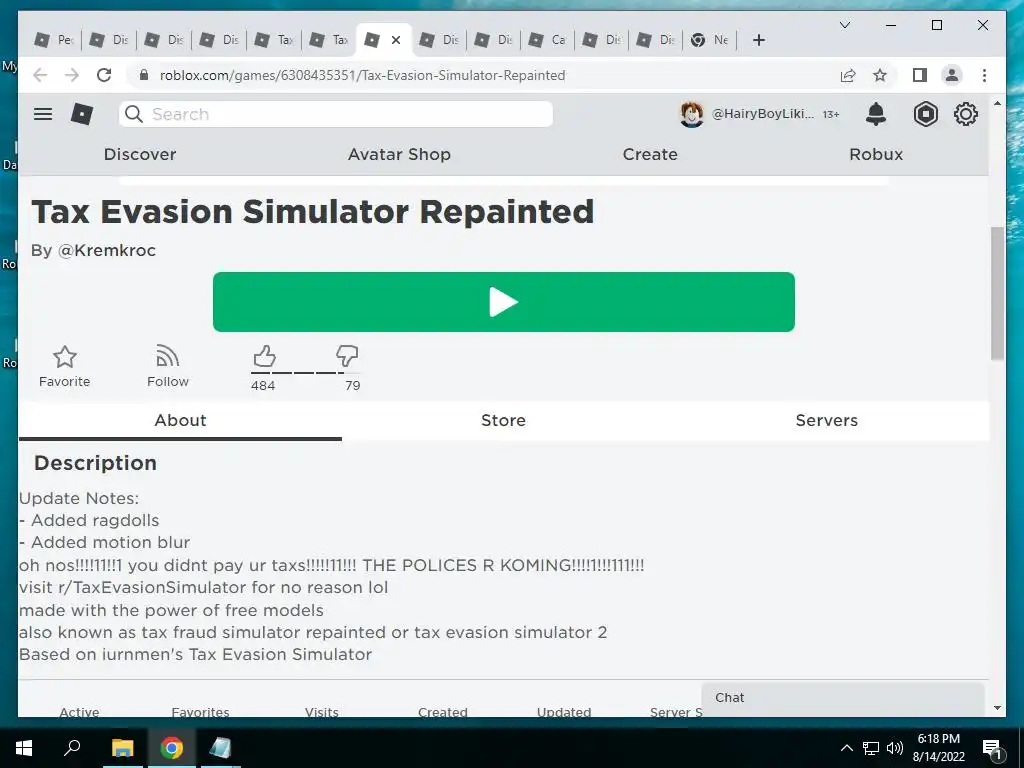This screenshot has width=1024, height=768.
Task: Open Windows Start menu
Action: tap(24, 748)
